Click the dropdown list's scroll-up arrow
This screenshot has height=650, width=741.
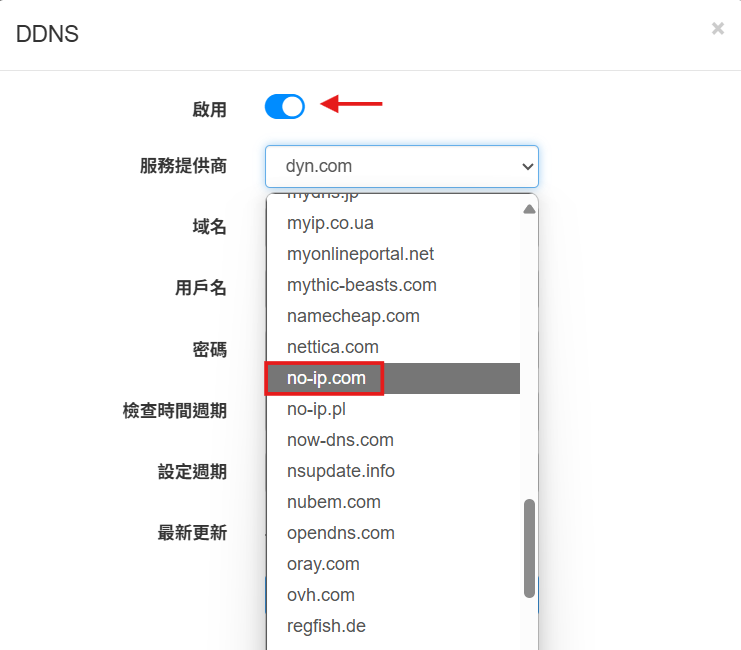click(x=529, y=209)
